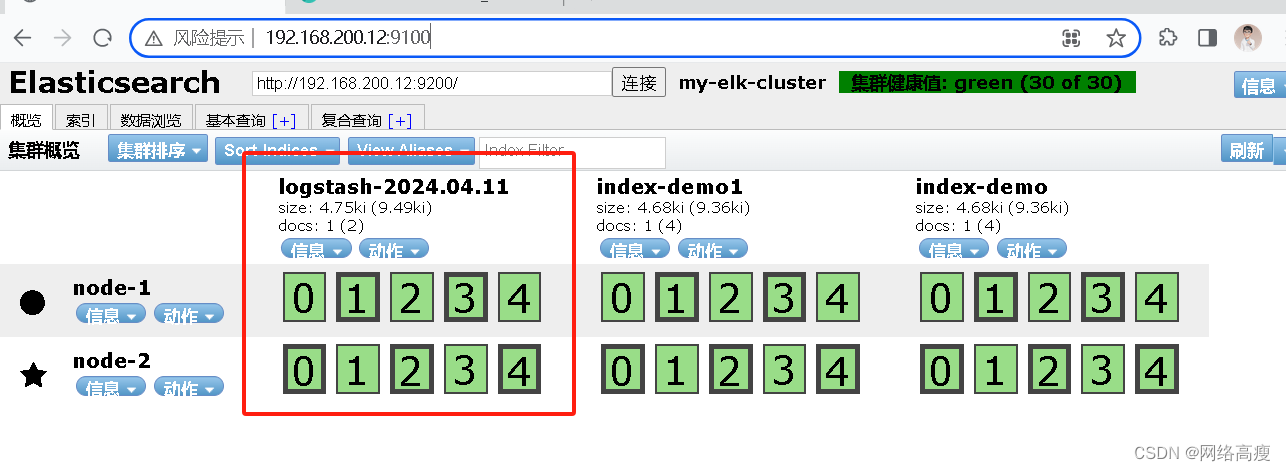Click the logstash-2024.04.11 index name

[x=394, y=186]
